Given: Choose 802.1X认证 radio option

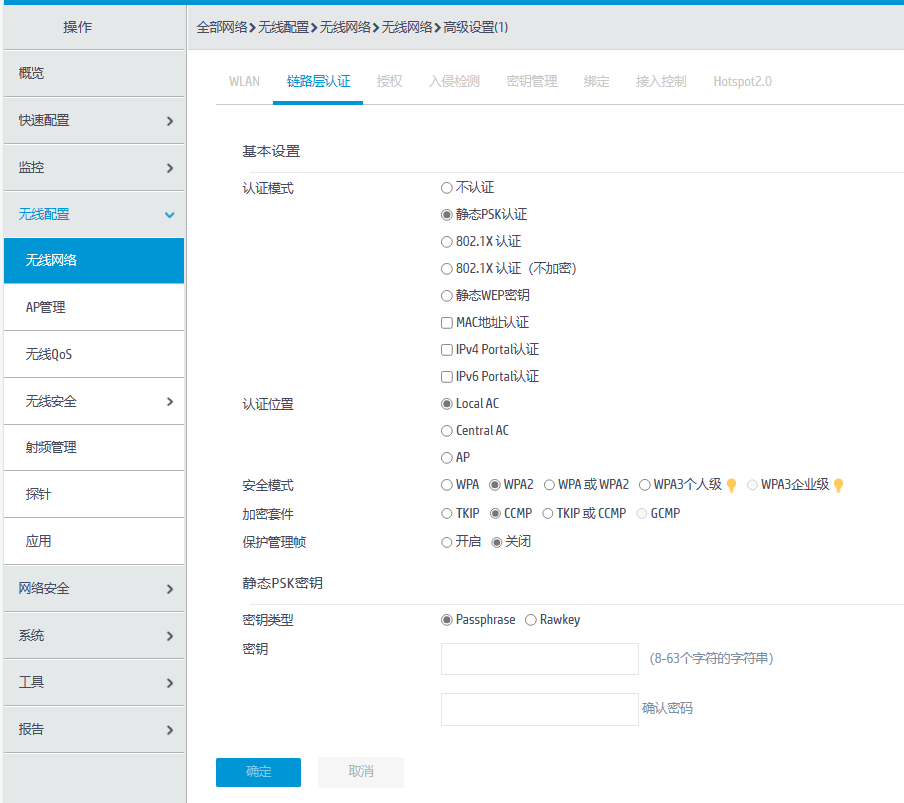Looking at the screenshot, I should point(447,242).
